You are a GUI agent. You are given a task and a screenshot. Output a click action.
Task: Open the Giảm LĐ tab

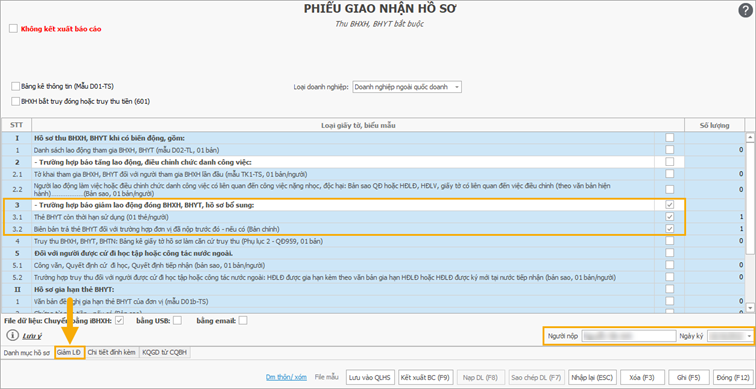pyautogui.click(x=69, y=352)
